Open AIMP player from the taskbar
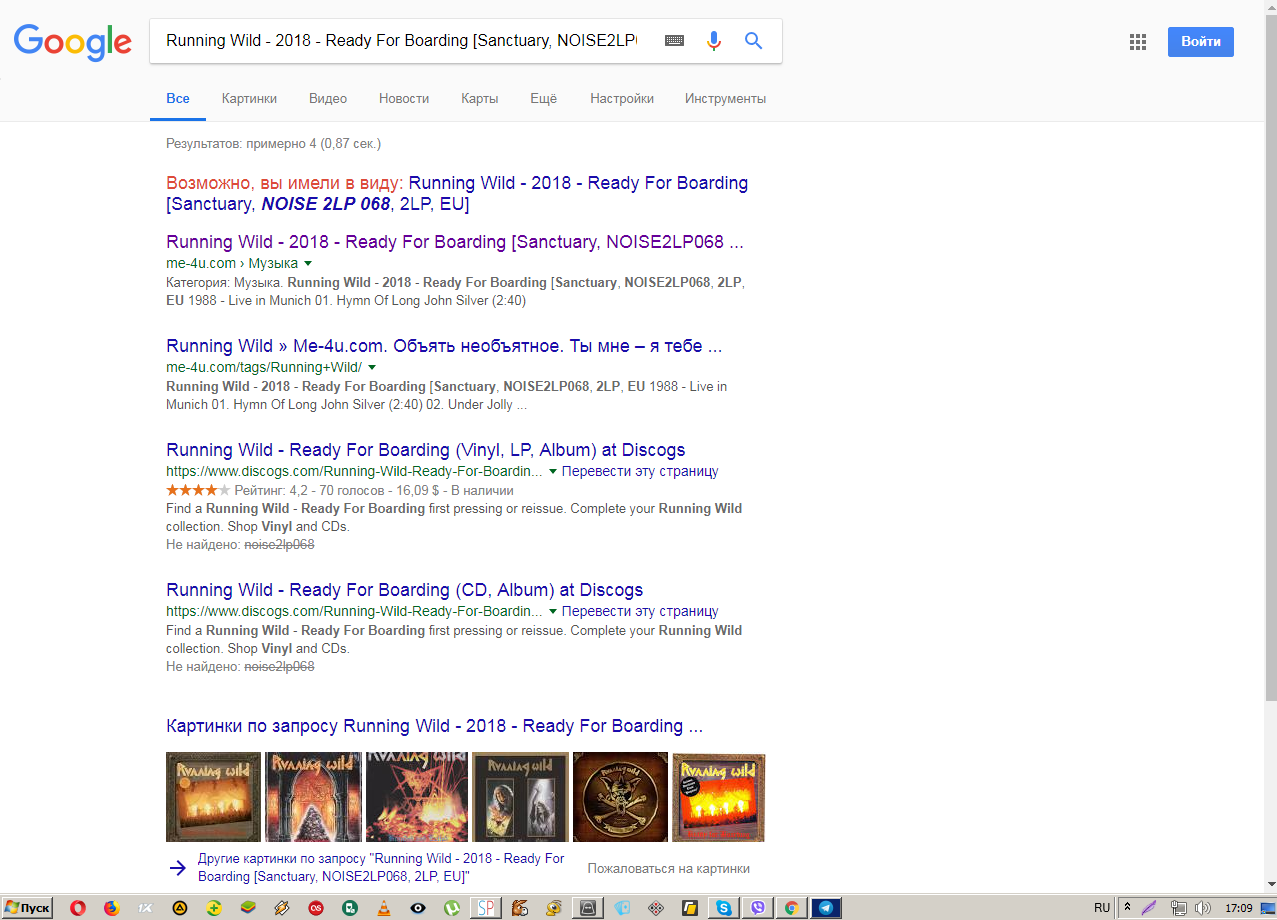 pyautogui.click(x=179, y=908)
